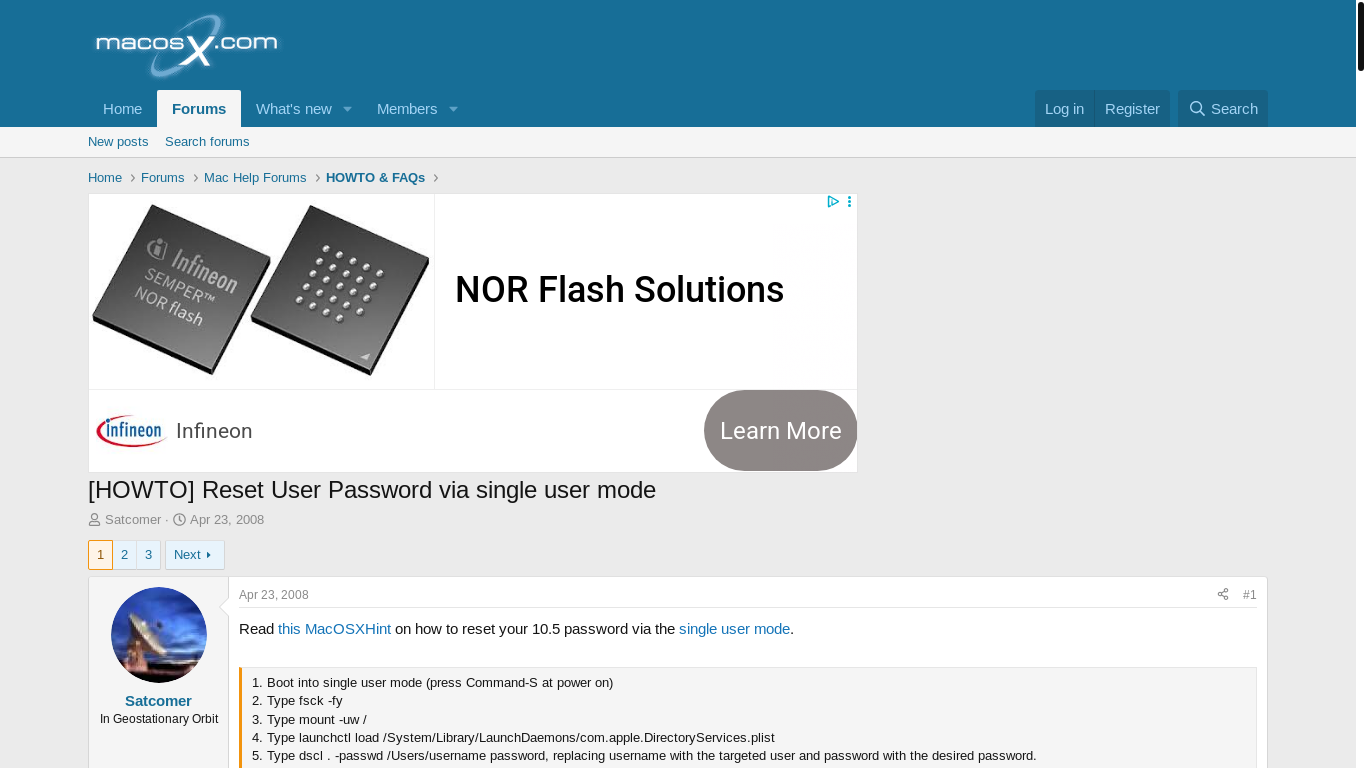1366x768 pixels.
Task: Jump to page 3 of the thread
Action: (148, 555)
